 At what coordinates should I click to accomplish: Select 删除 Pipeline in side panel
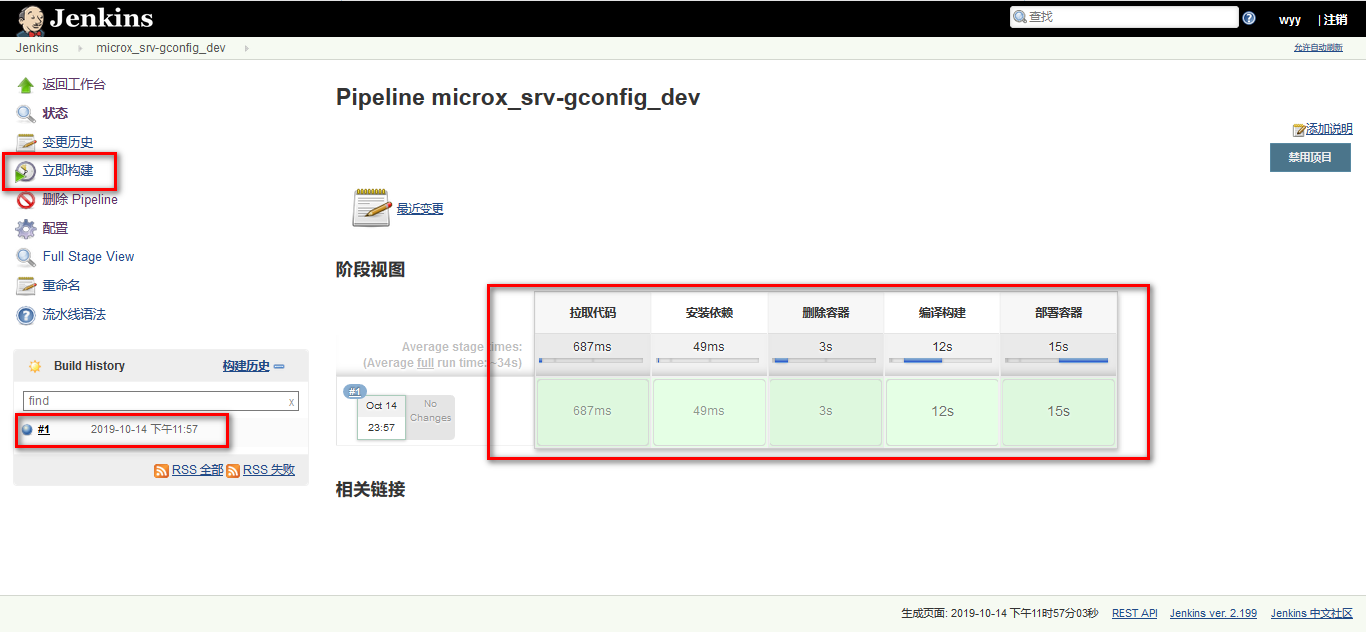click(80, 200)
